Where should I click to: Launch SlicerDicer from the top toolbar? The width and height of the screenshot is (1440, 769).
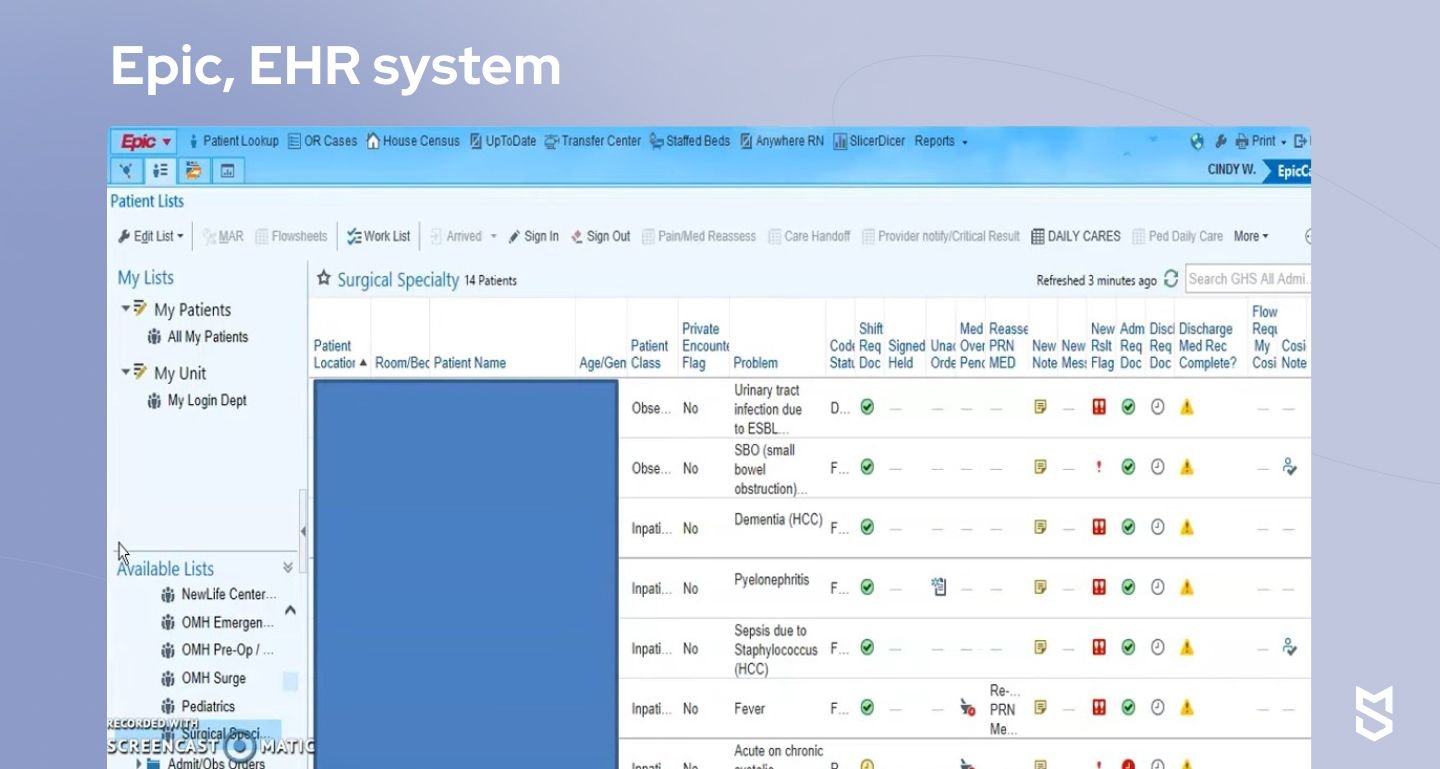[x=869, y=141]
